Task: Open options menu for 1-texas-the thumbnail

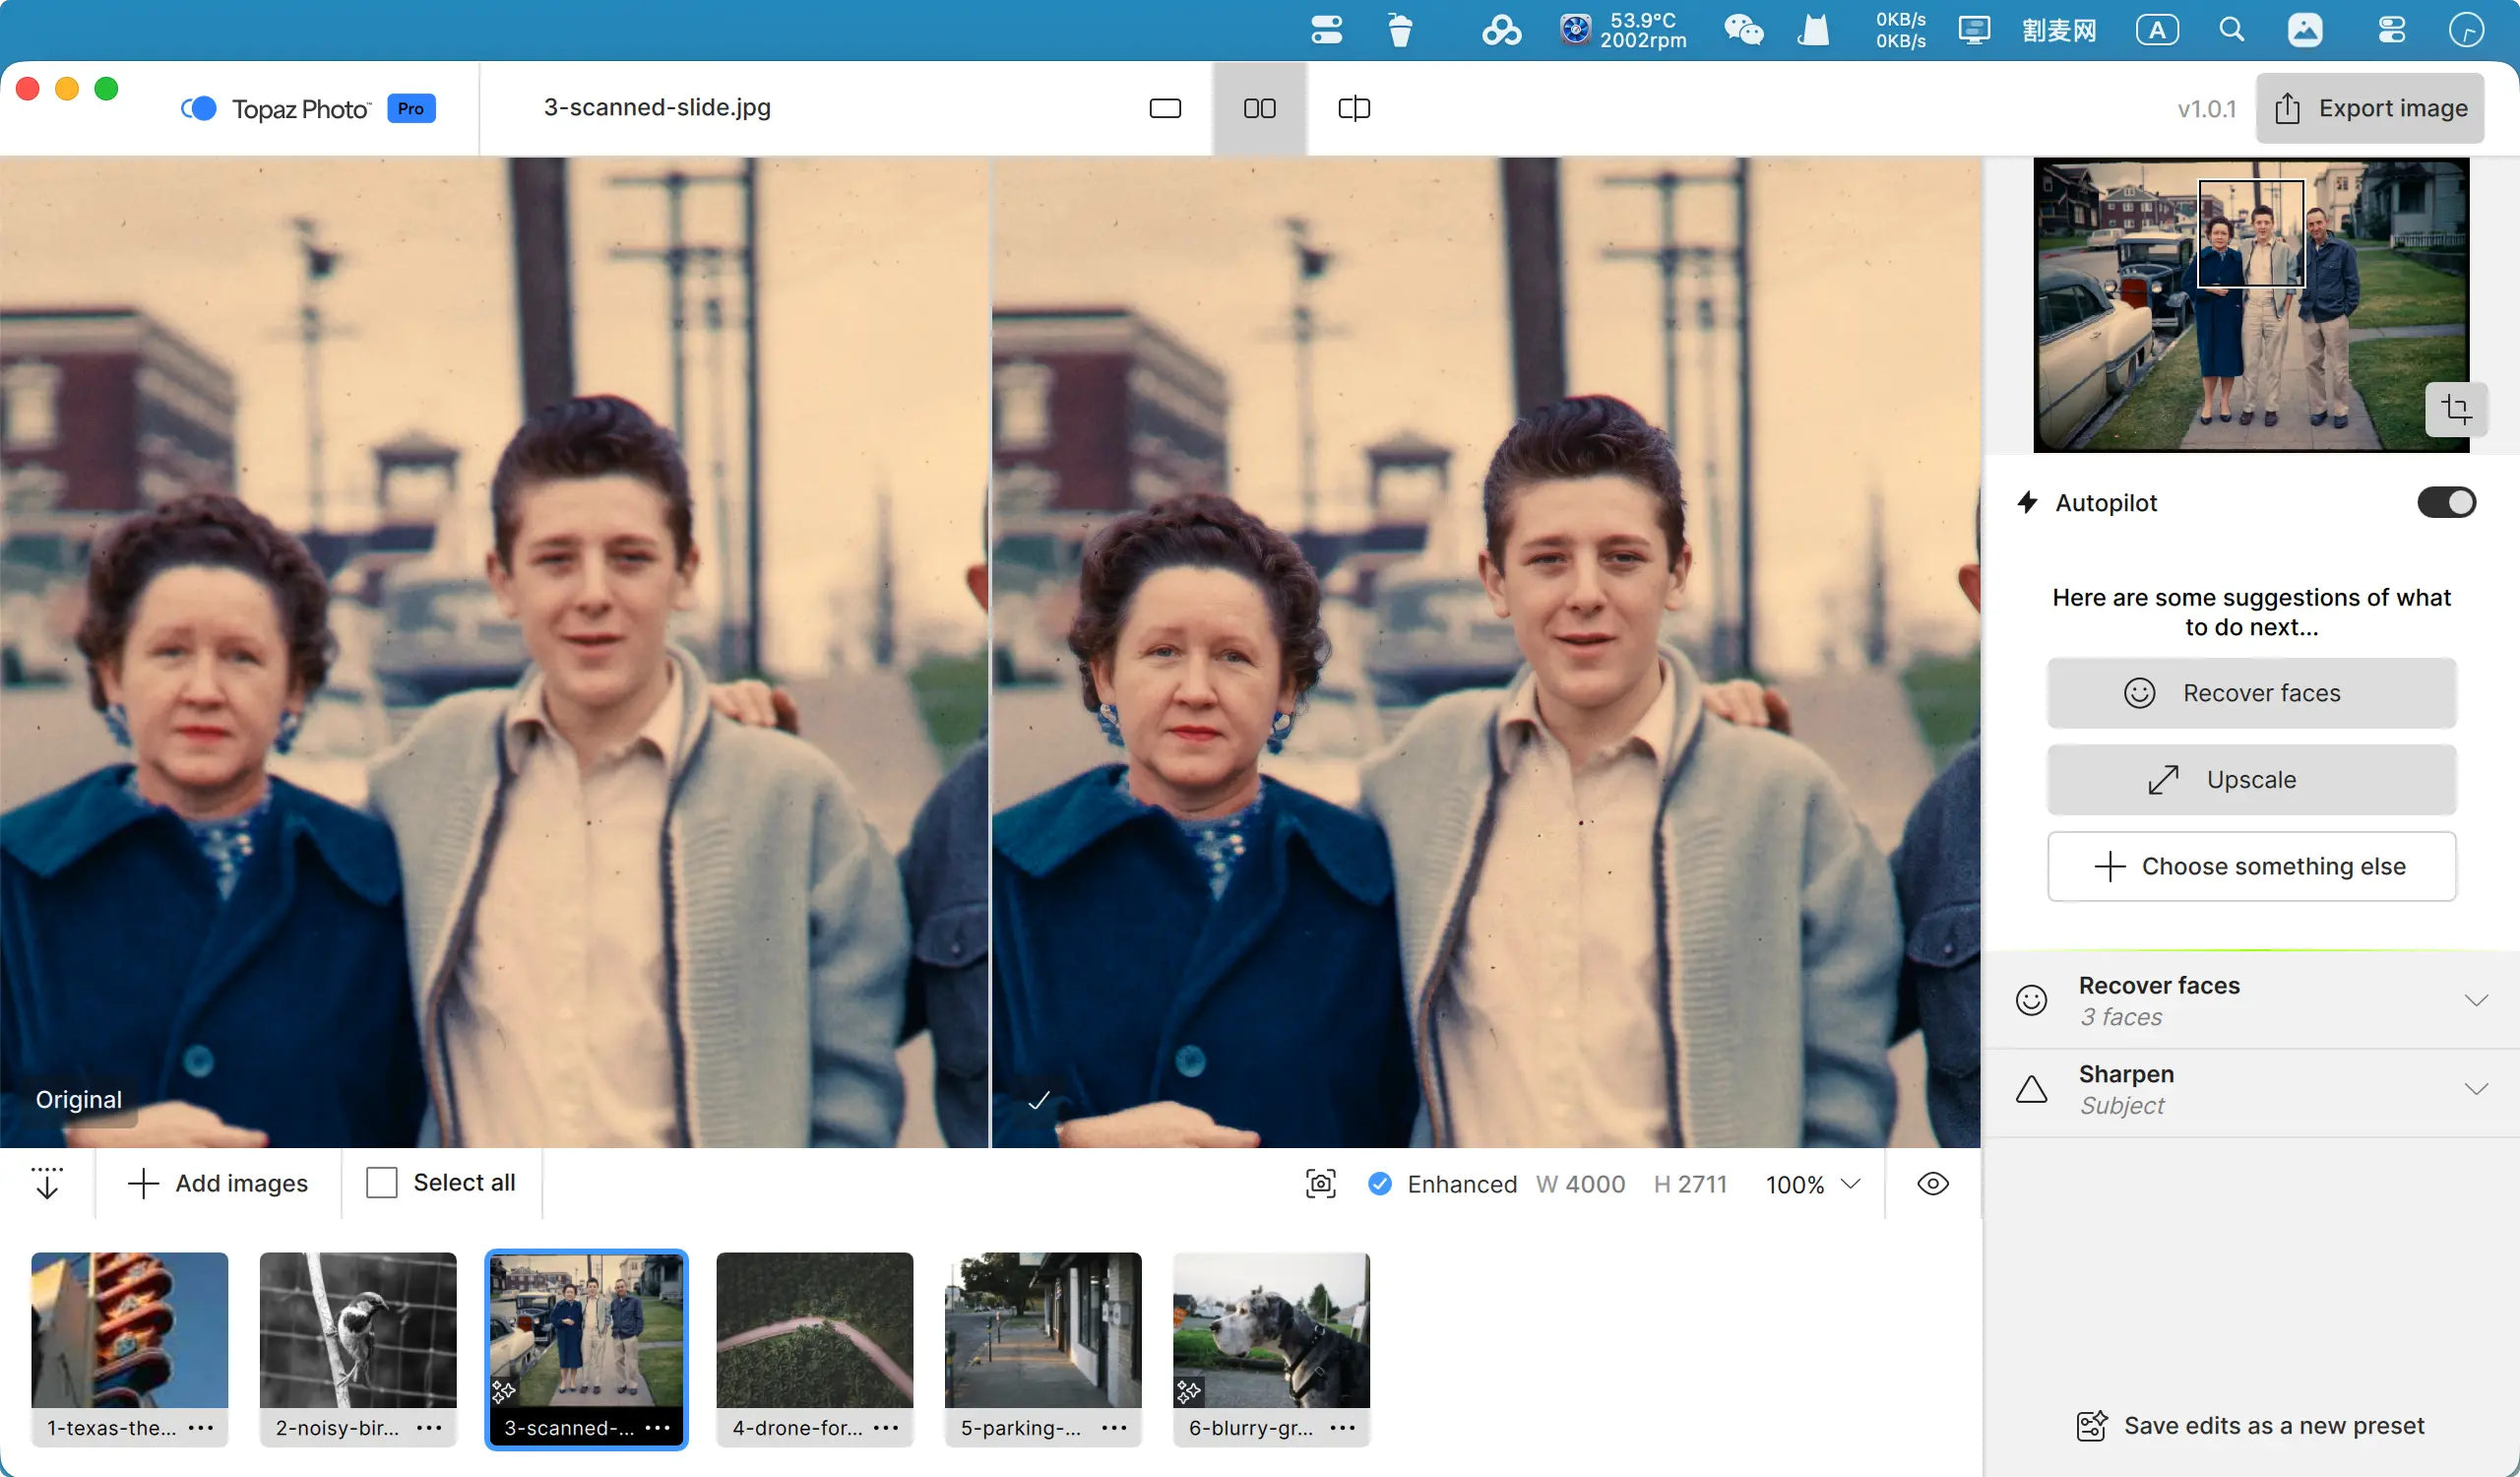Action: [201, 1428]
